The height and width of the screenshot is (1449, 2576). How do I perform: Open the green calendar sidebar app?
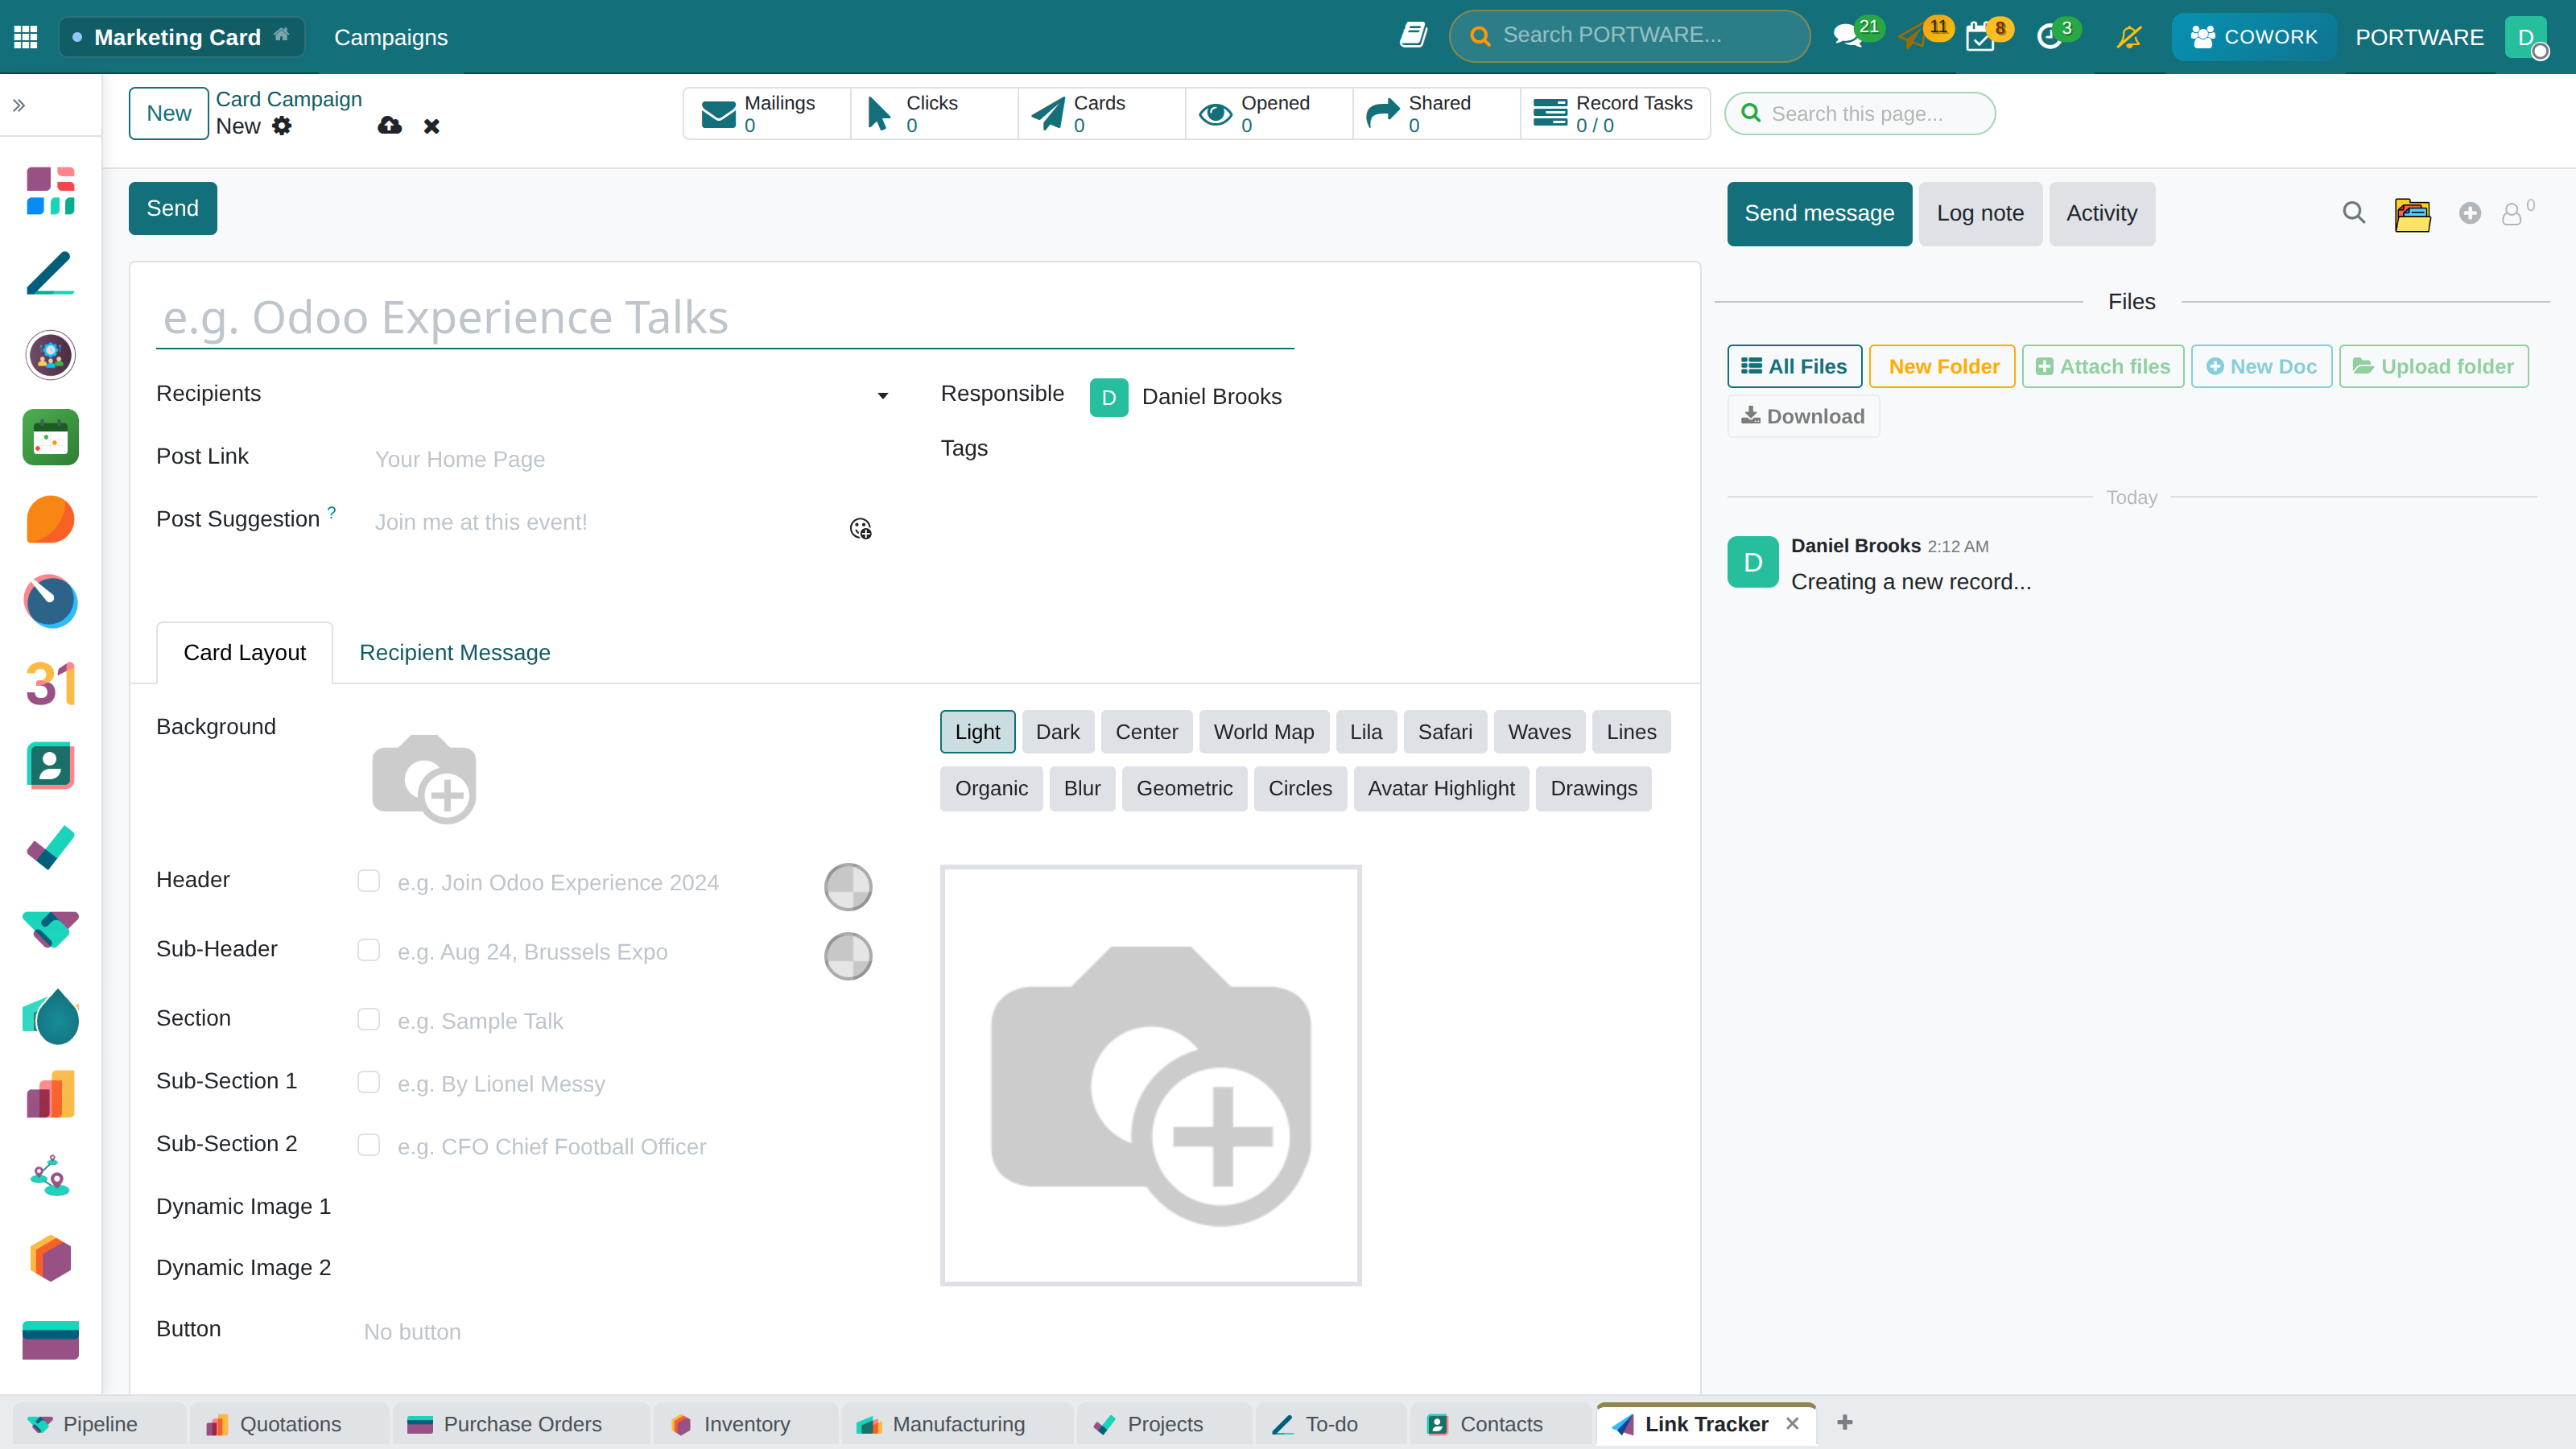pyautogui.click(x=51, y=438)
